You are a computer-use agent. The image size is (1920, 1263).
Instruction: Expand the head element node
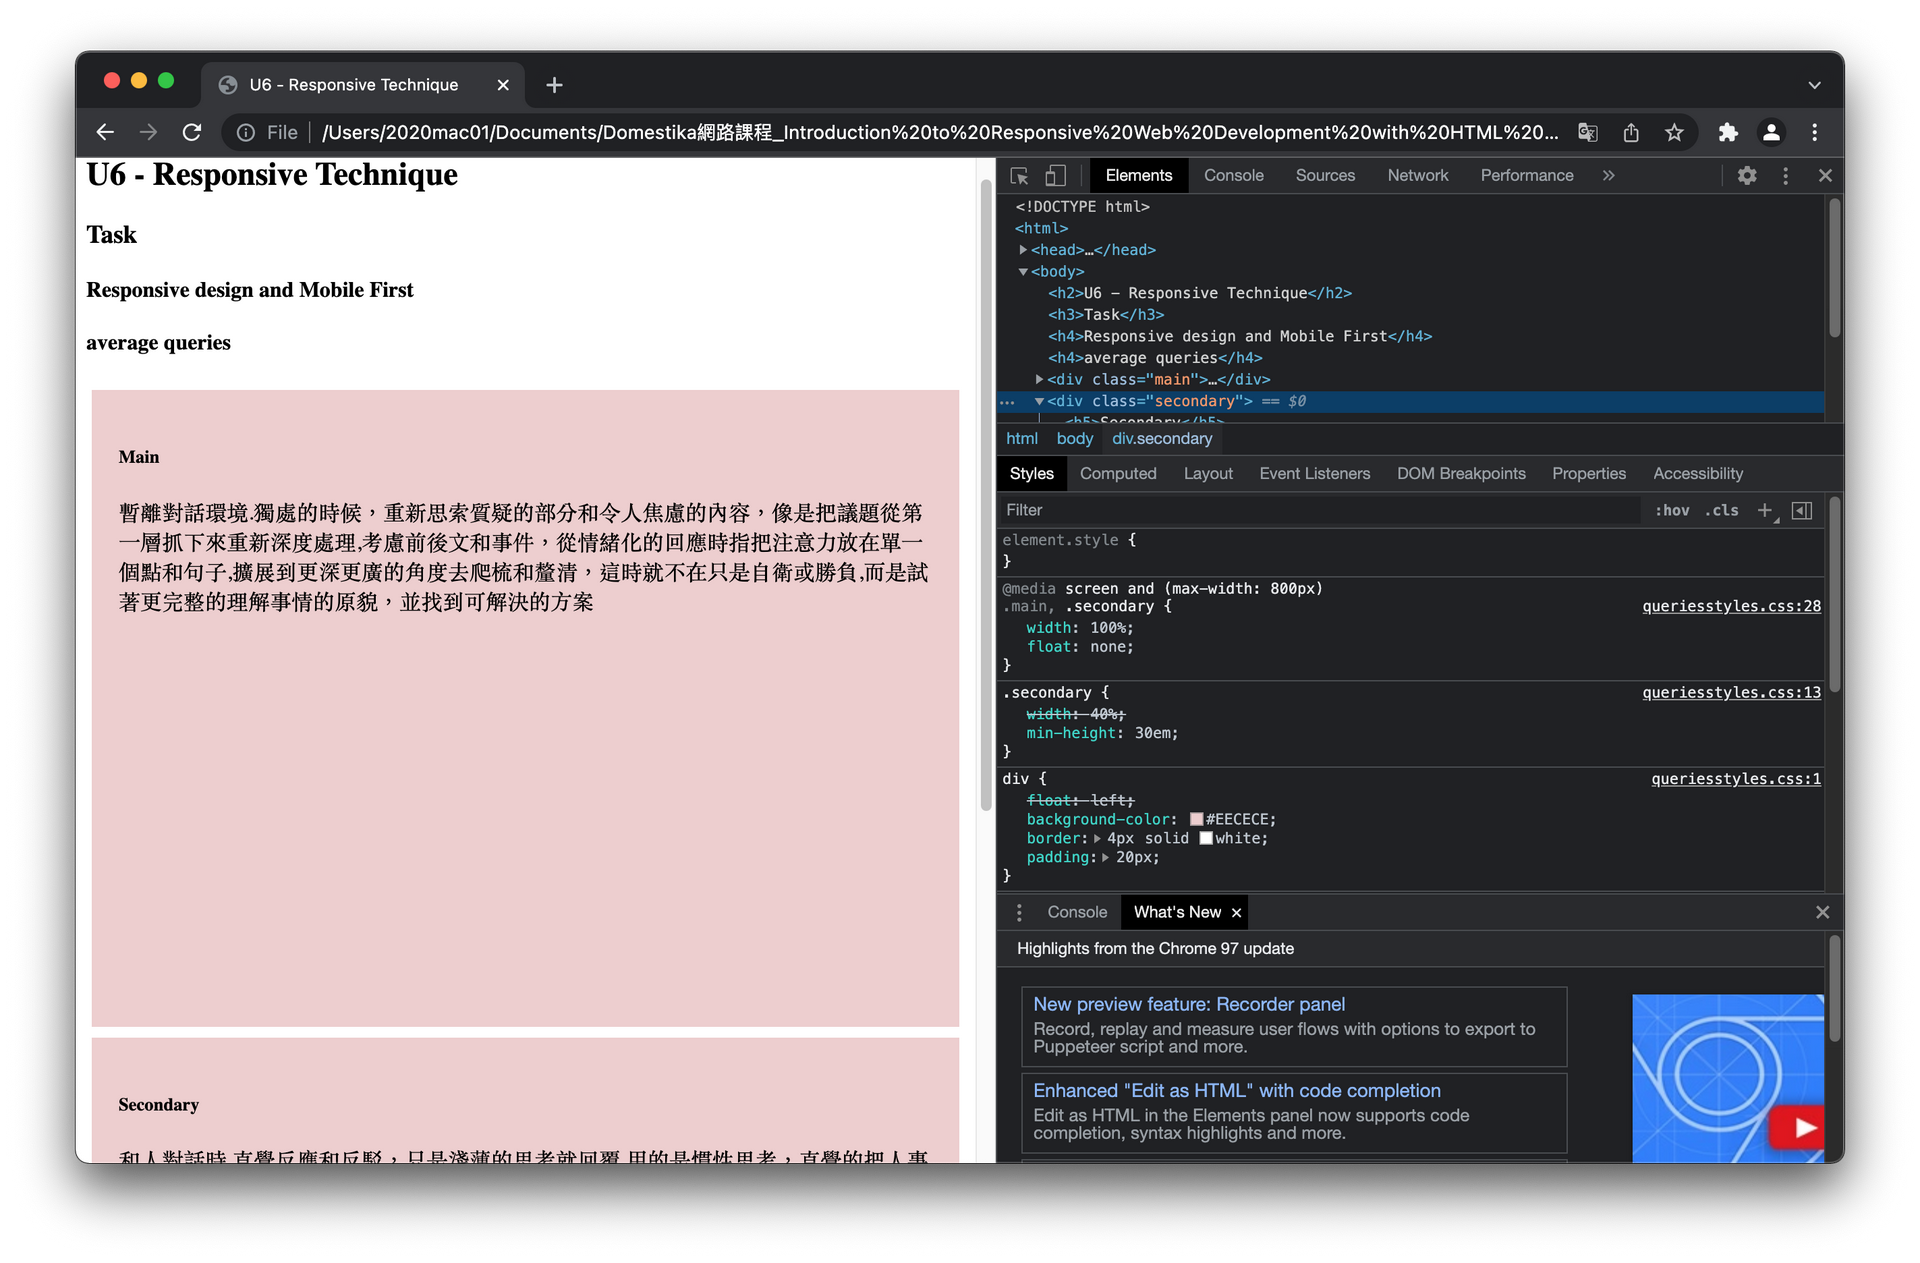pyautogui.click(x=1023, y=250)
